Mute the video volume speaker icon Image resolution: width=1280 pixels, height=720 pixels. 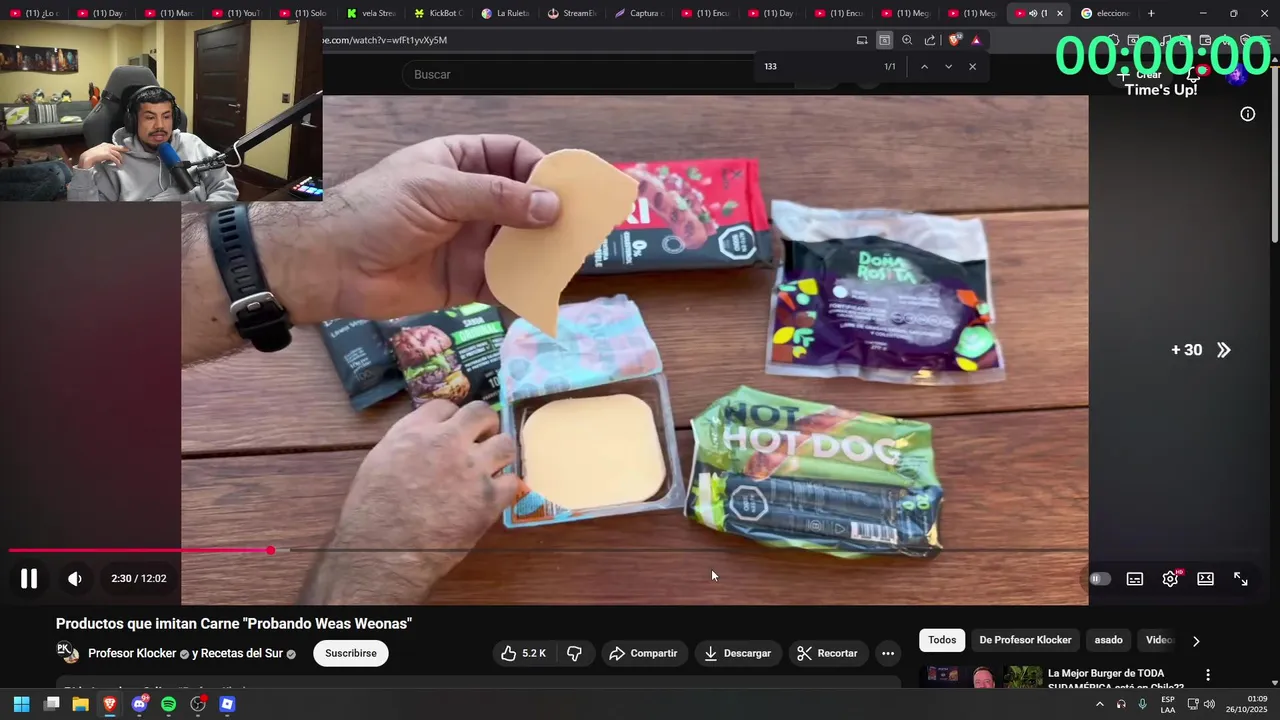pos(75,578)
